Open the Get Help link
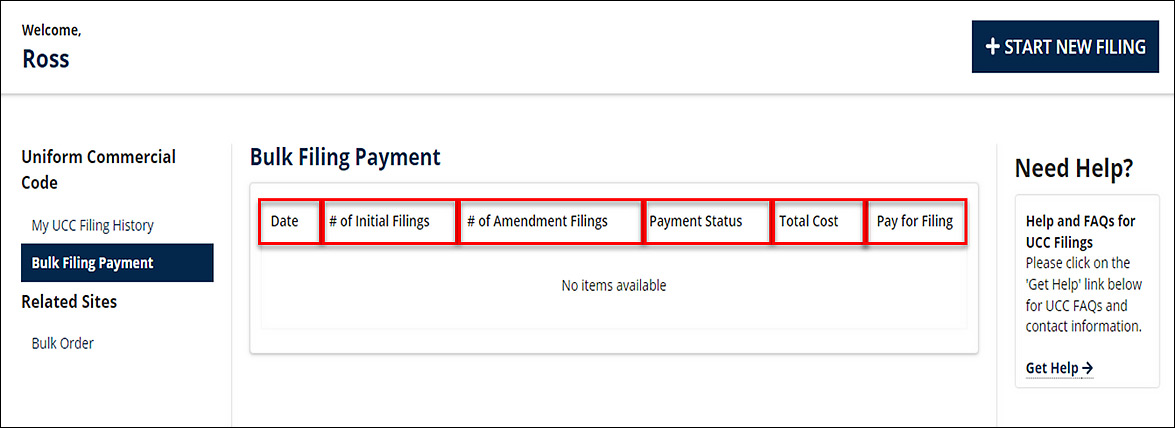The height and width of the screenshot is (428, 1175). coord(1053,369)
